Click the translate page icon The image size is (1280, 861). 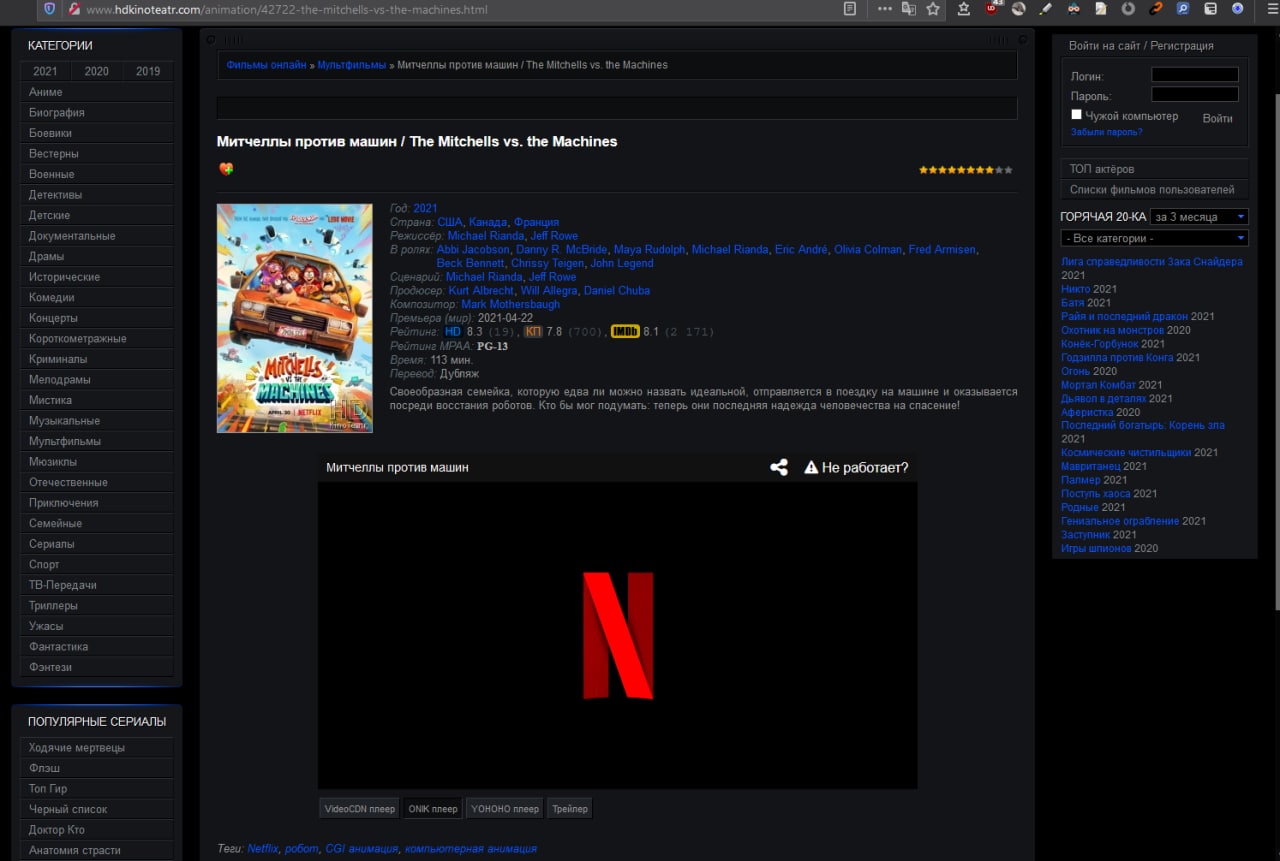[909, 9]
